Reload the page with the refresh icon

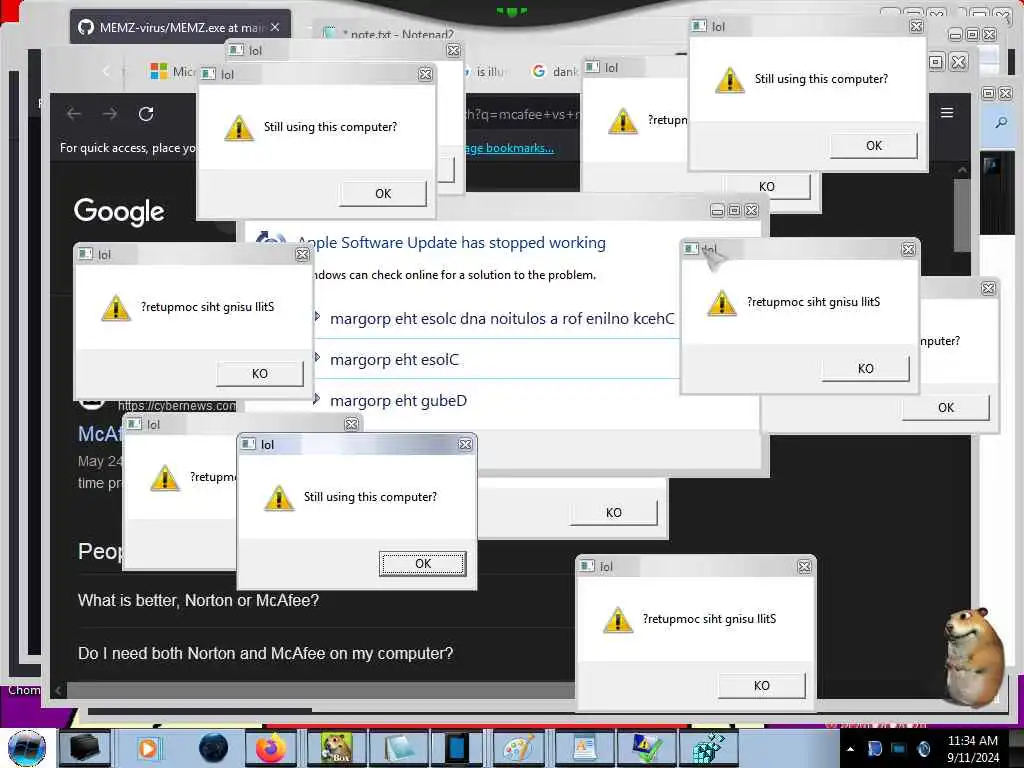(146, 114)
